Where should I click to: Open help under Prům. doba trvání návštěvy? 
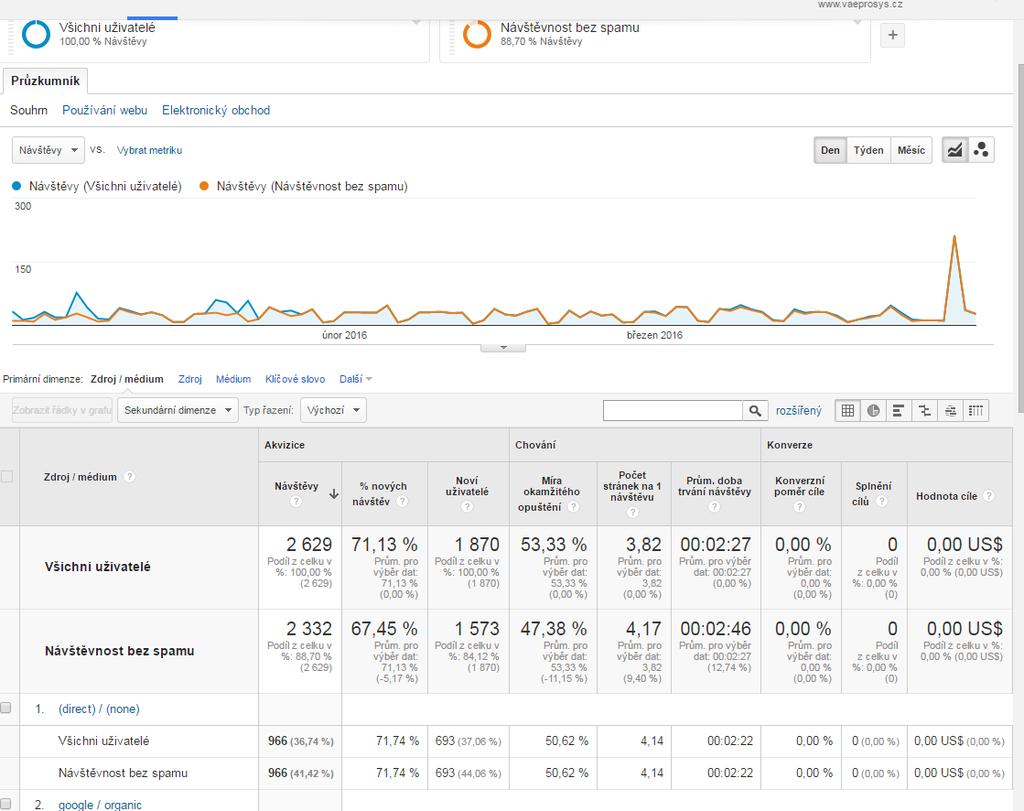point(714,507)
